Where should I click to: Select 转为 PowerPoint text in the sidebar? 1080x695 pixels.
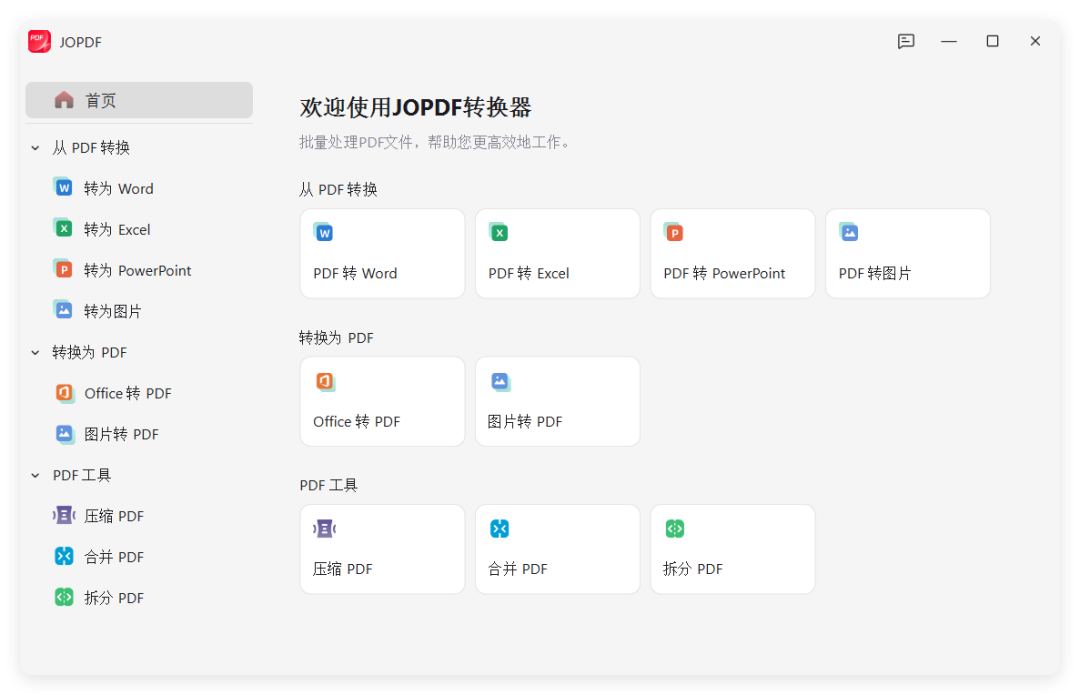click(x=138, y=271)
